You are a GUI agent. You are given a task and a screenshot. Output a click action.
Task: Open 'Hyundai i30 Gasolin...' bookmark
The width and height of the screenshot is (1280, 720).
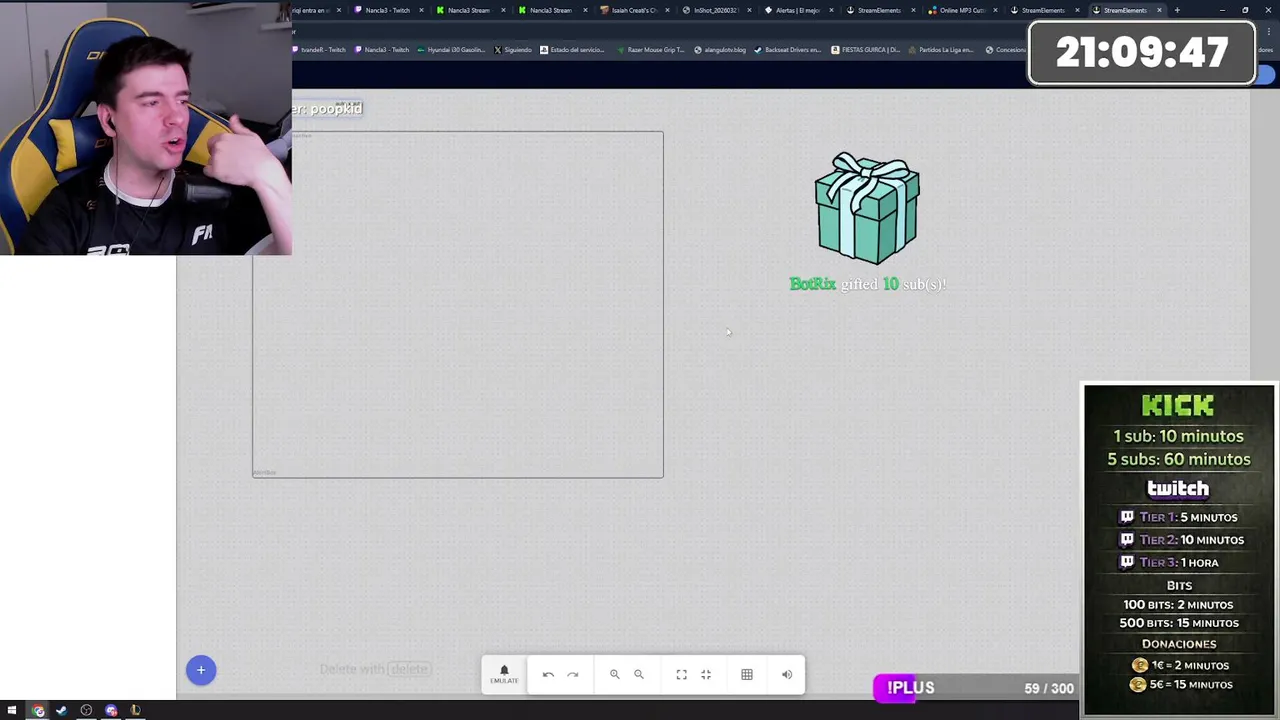coord(450,50)
